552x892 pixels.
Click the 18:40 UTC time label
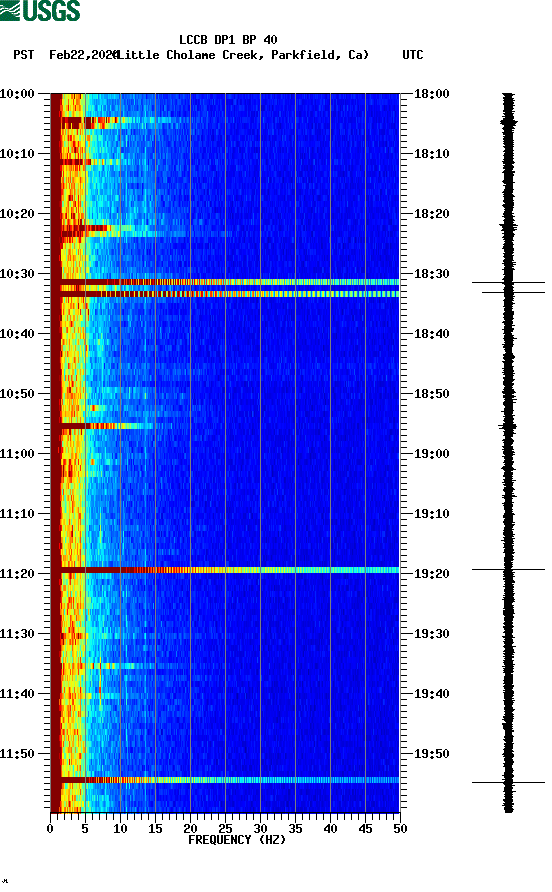(x=432, y=334)
